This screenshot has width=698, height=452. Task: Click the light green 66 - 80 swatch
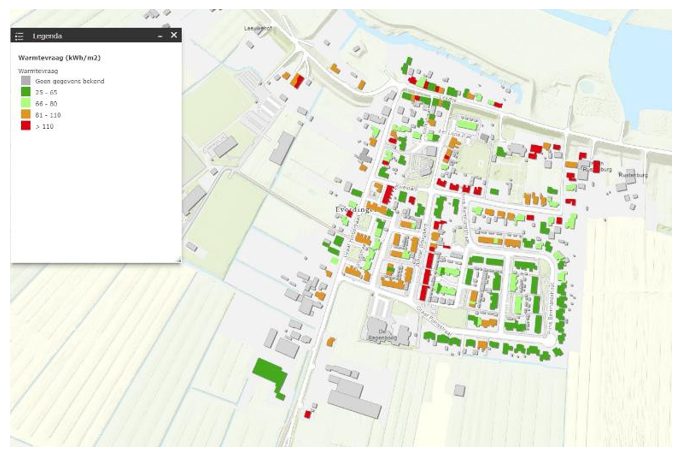click(24, 104)
